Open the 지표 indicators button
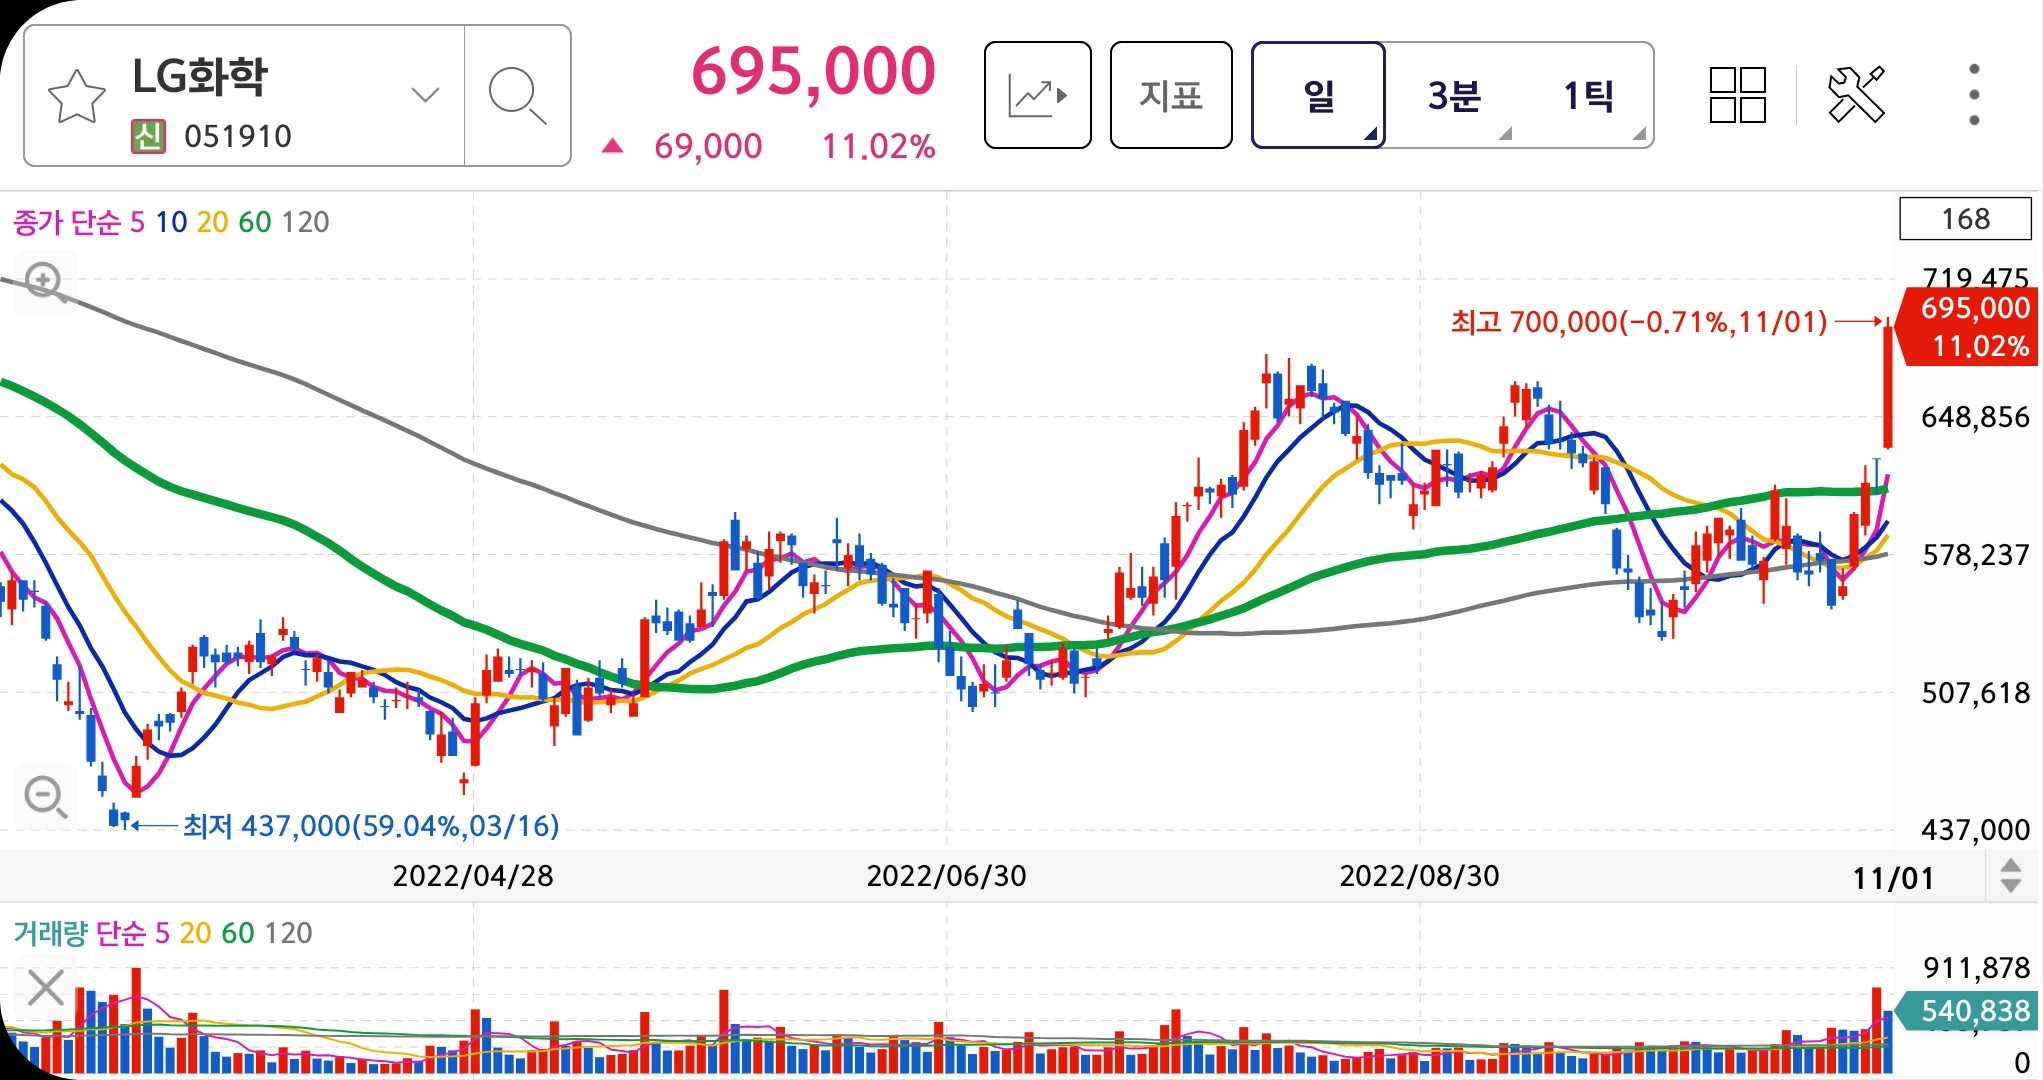The height and width of the screenshot is (1080, 2043). tap(1171, 95)
